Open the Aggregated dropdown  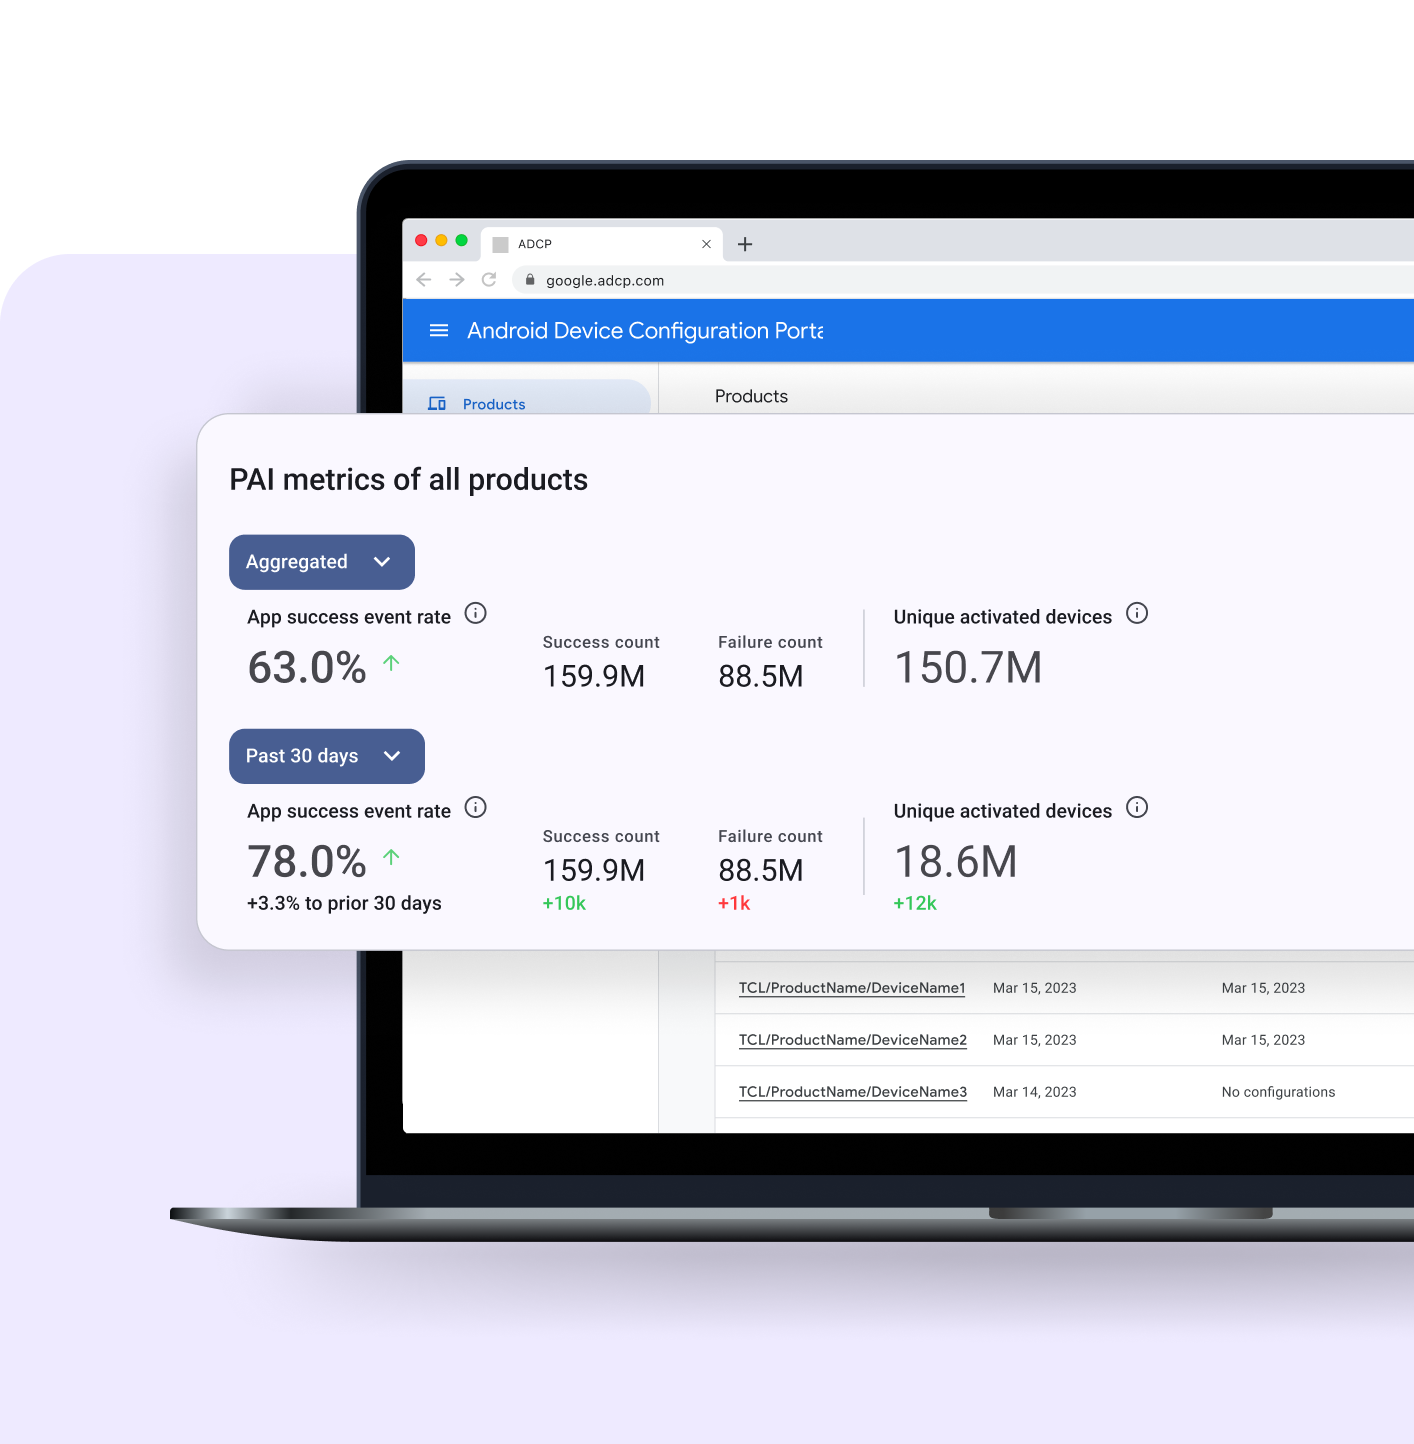pos(322,562)
